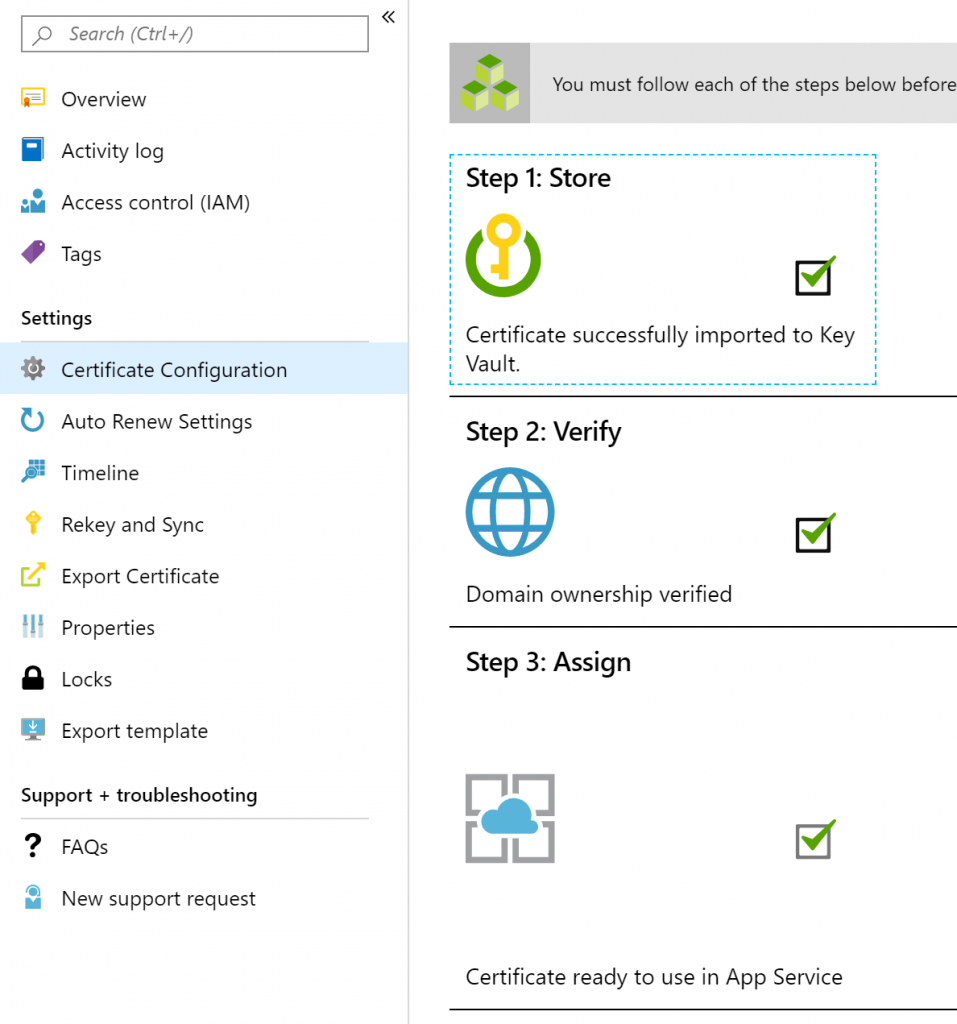
Task: Toggle the Step 1 Store checkbox
Action: 815,276
